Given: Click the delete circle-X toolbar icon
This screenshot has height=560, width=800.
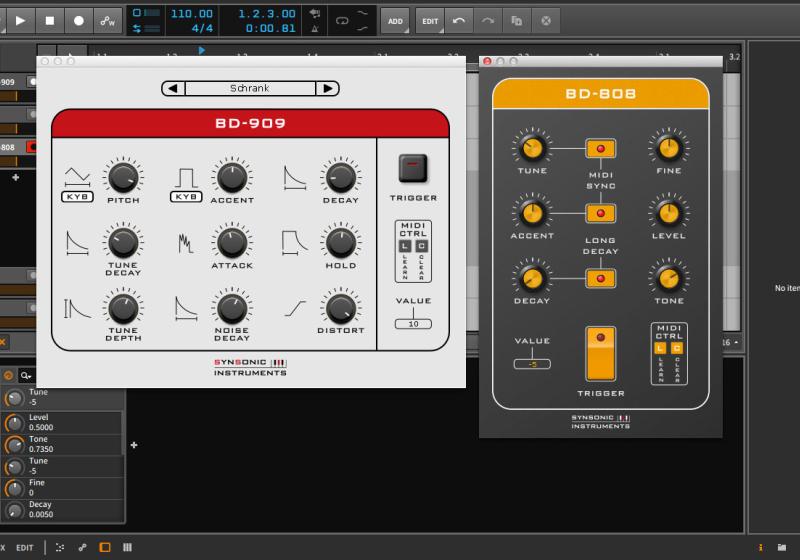Looking at the screenshot, I should pos(546,21).
